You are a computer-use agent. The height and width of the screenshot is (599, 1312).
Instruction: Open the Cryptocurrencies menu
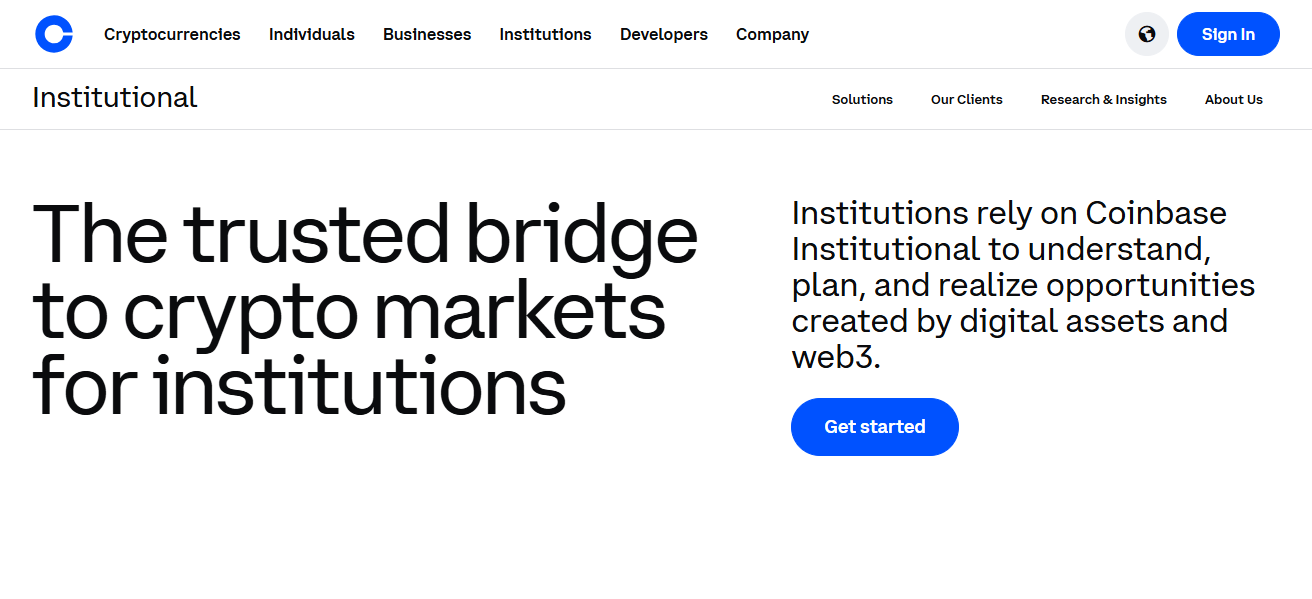click(x=171, y=34)
